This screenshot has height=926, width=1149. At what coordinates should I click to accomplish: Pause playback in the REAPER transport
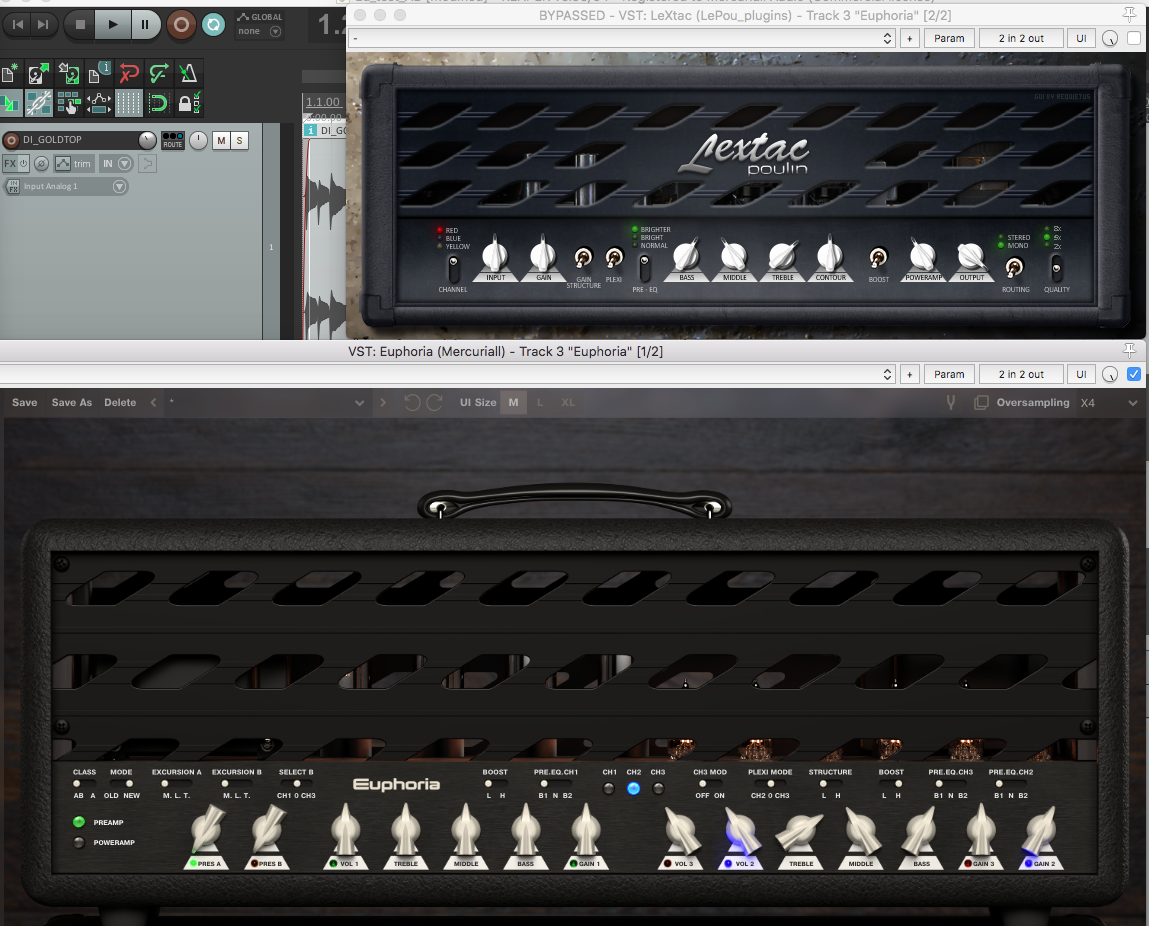(145, 25)
